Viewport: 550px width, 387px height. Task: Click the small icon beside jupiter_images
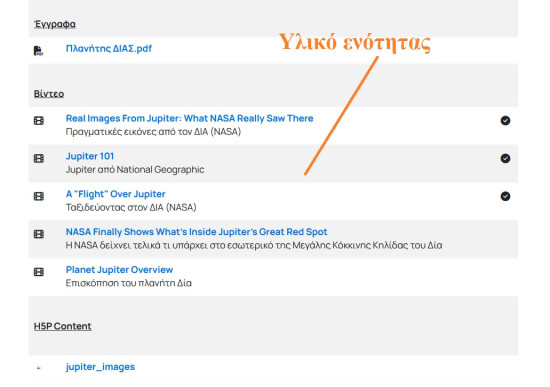(39, 368)
